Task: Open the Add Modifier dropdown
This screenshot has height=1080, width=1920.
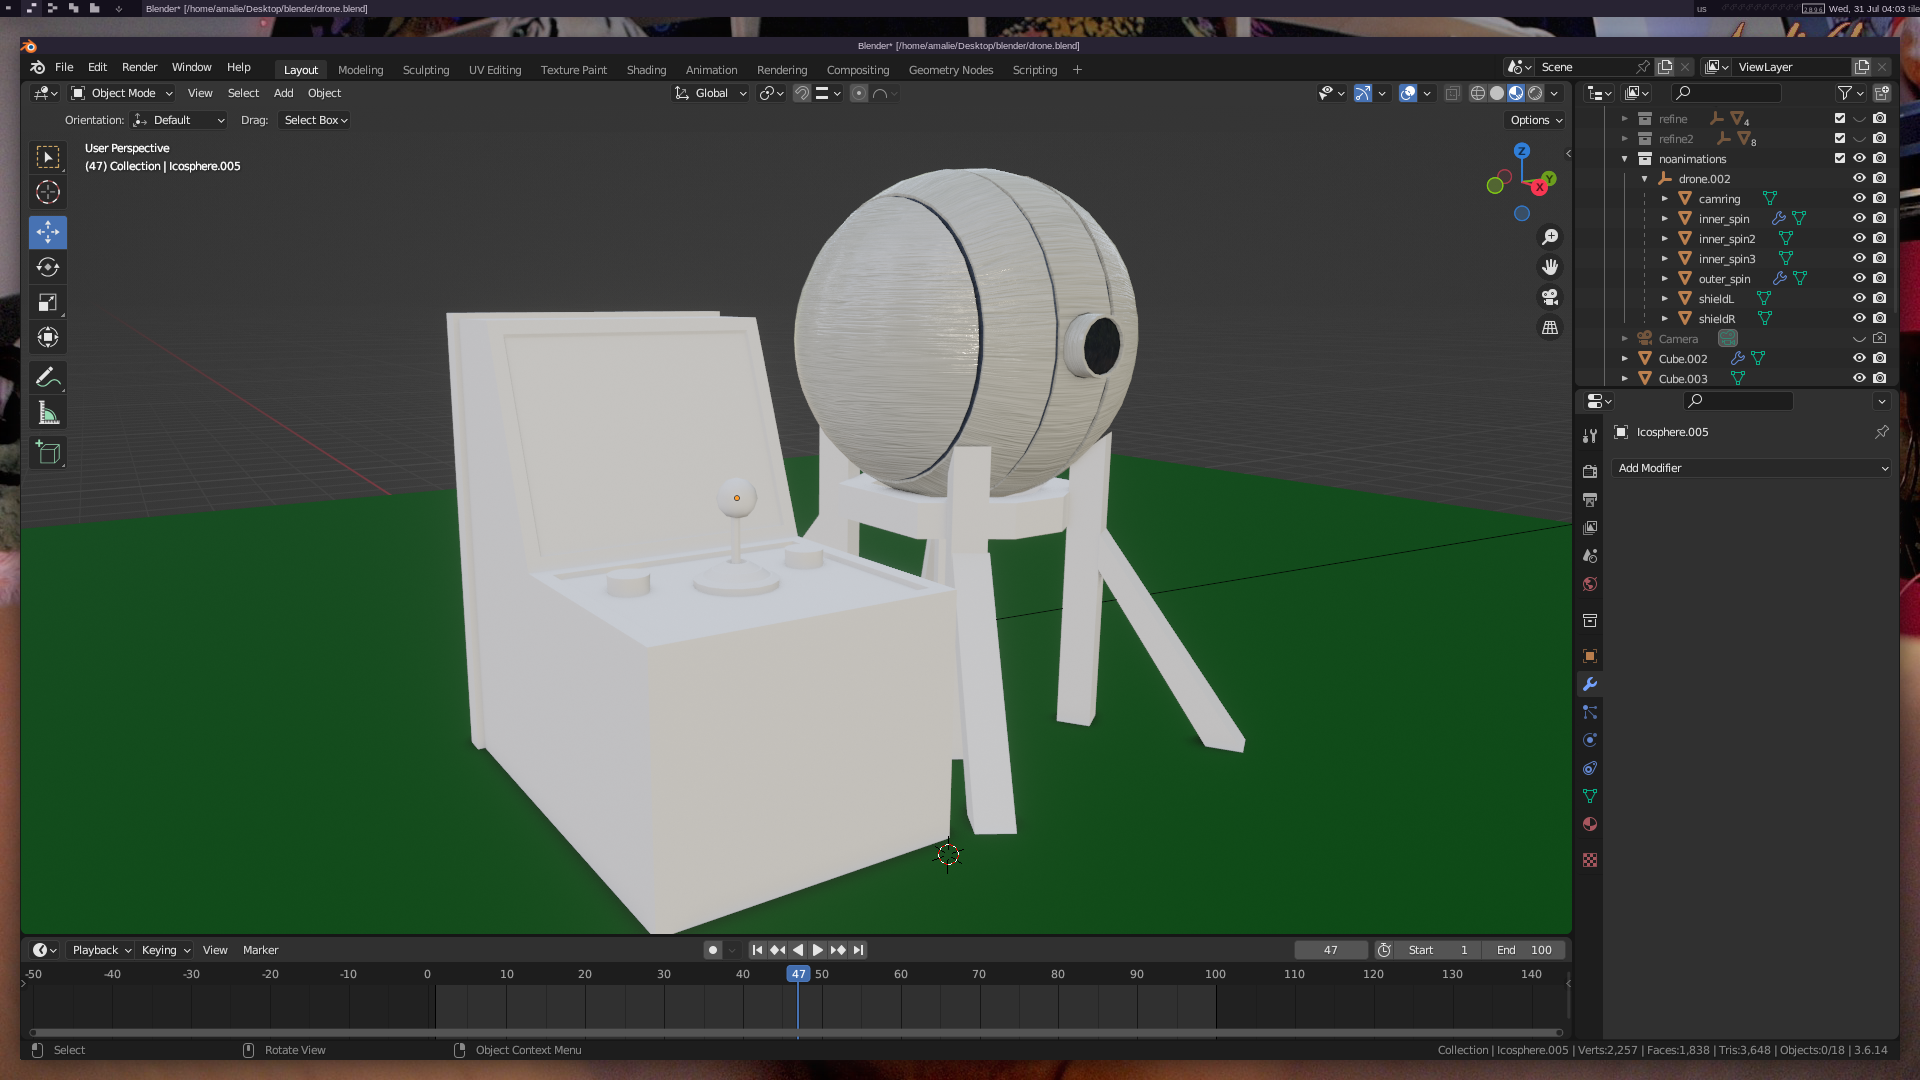Action: point(1752,468)
